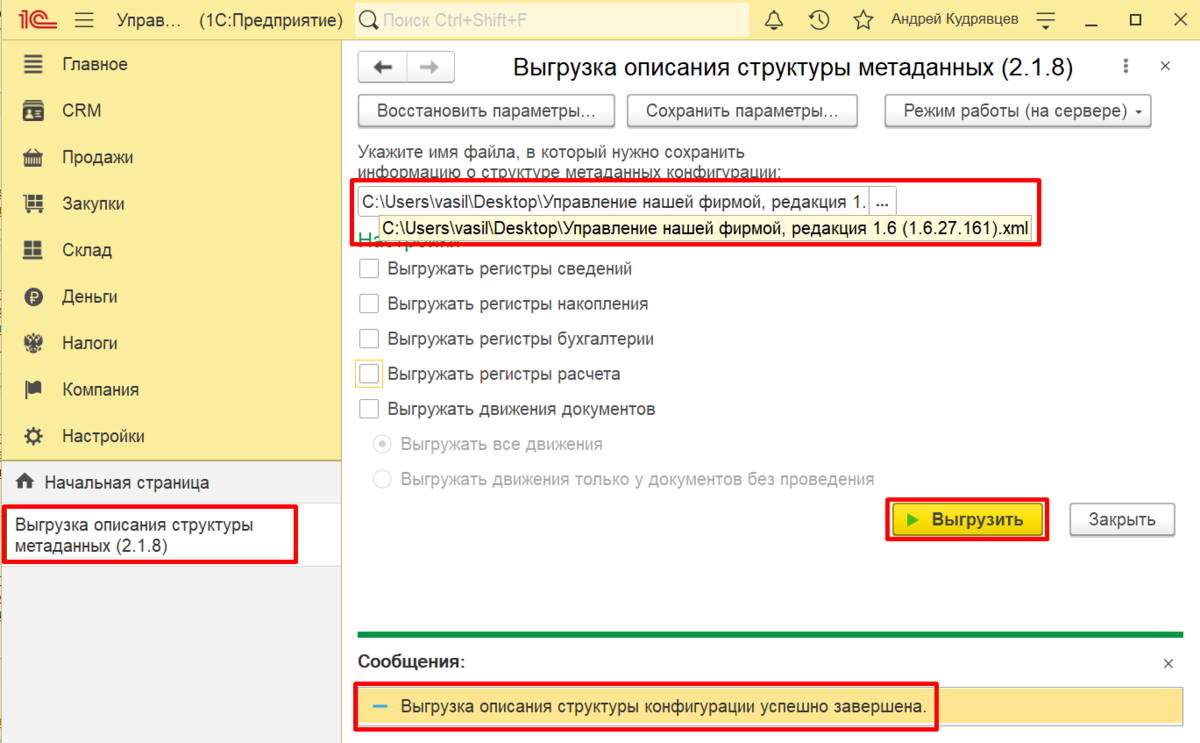Screen dimensions: 1200x743
Task: Enable Выгружать движения документов
Action: coord(369,408)
